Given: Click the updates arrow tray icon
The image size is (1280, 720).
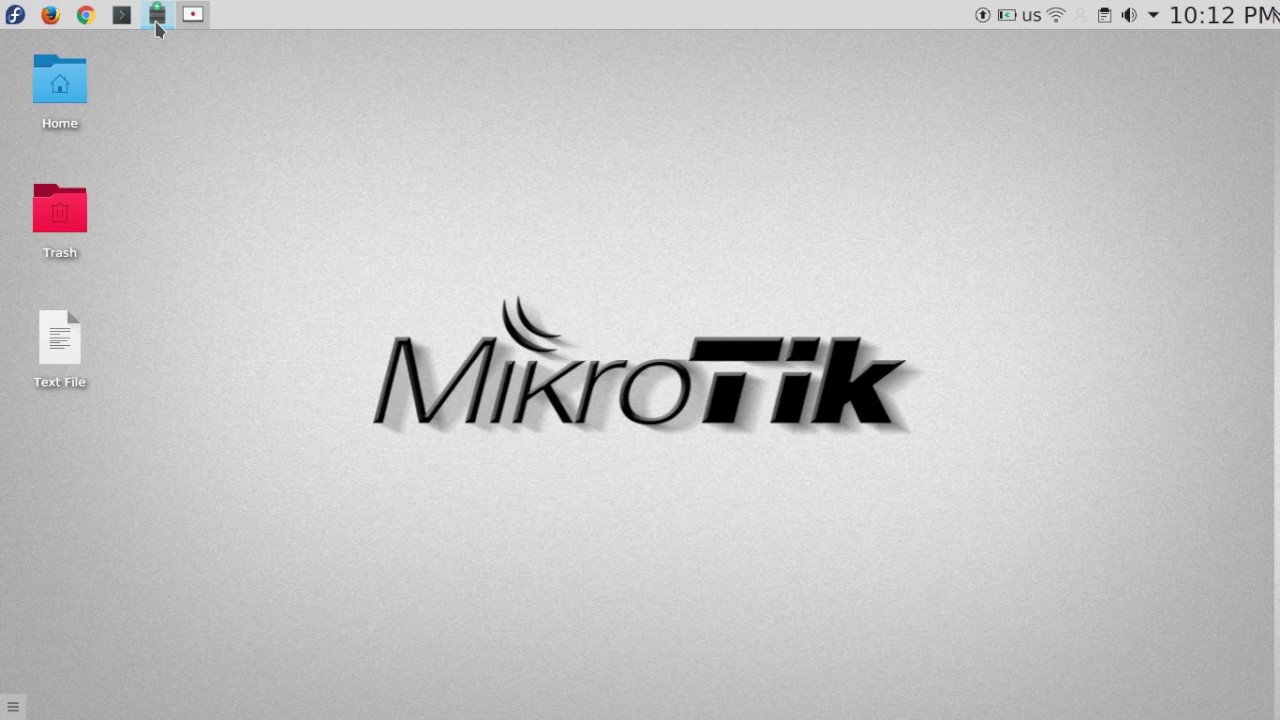Looking at the screenshot, I should pyautogui.click(x=983, y=15).
